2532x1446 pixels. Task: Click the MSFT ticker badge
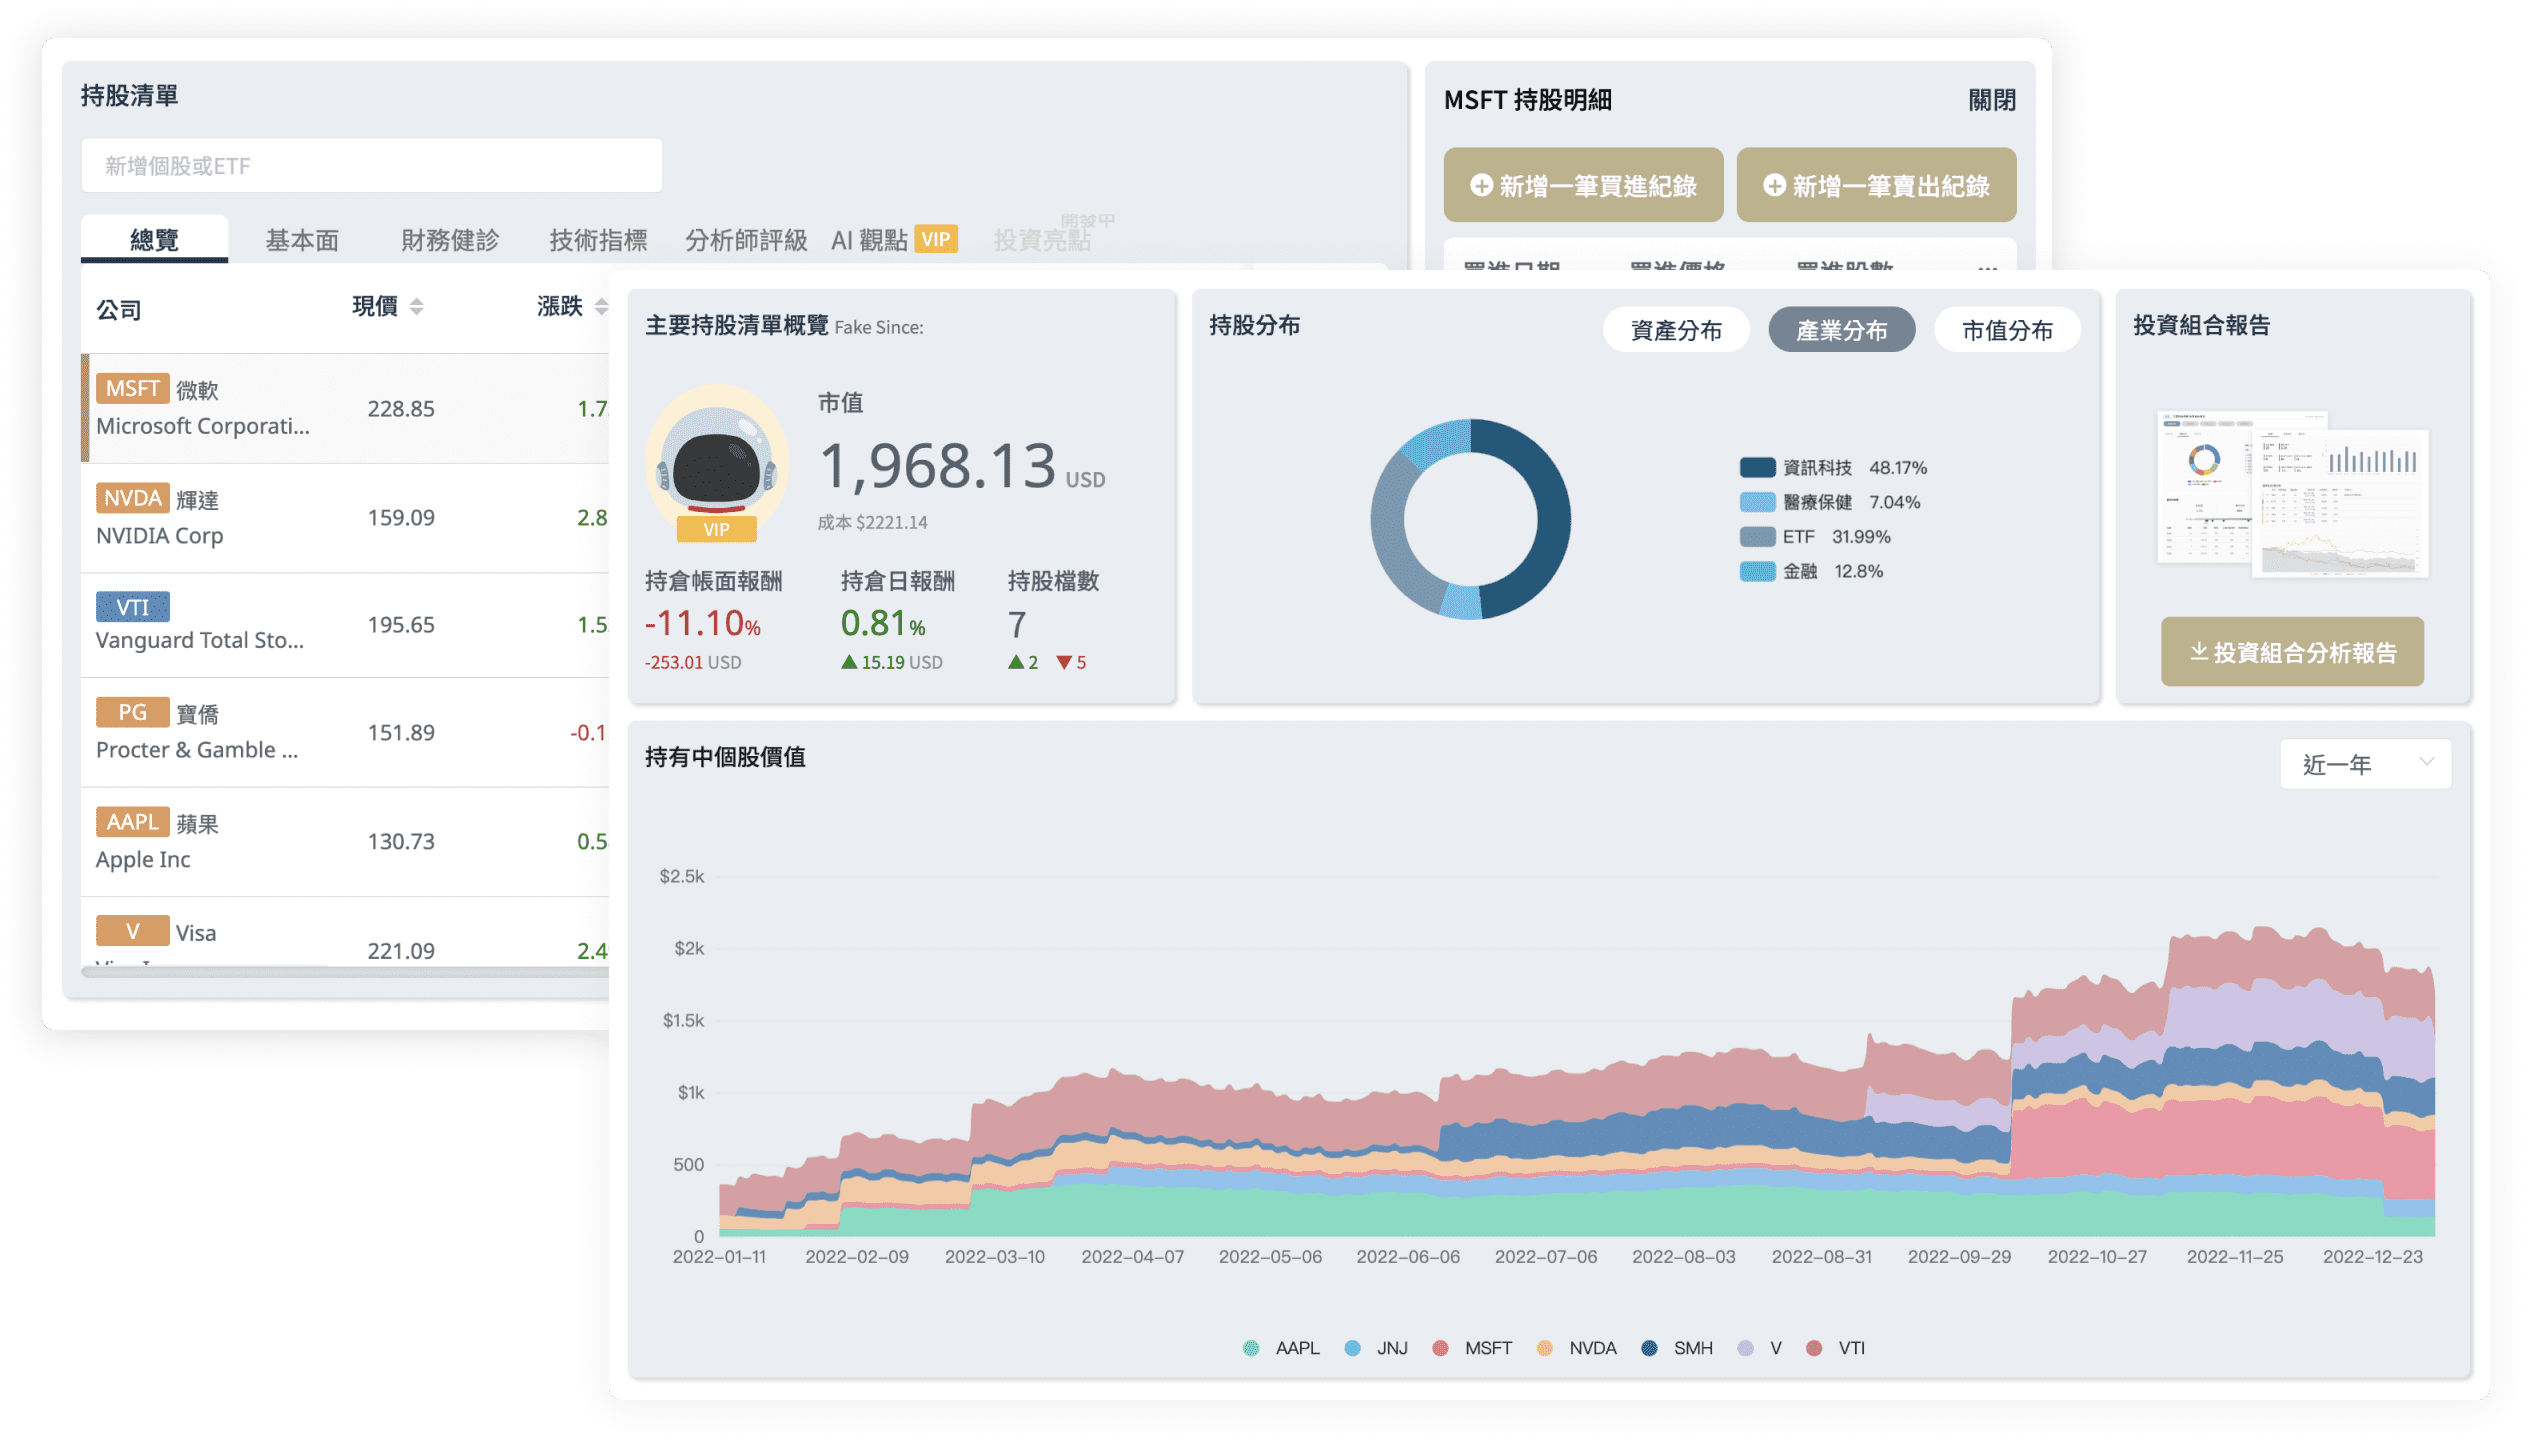click(132, 388)
